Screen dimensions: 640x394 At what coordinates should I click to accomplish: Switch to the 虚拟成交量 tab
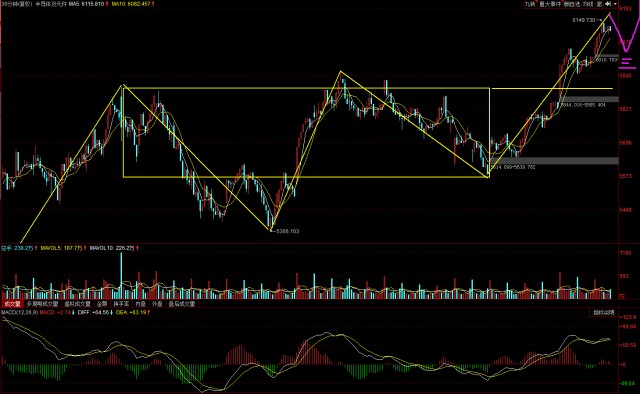click(77, 304)
